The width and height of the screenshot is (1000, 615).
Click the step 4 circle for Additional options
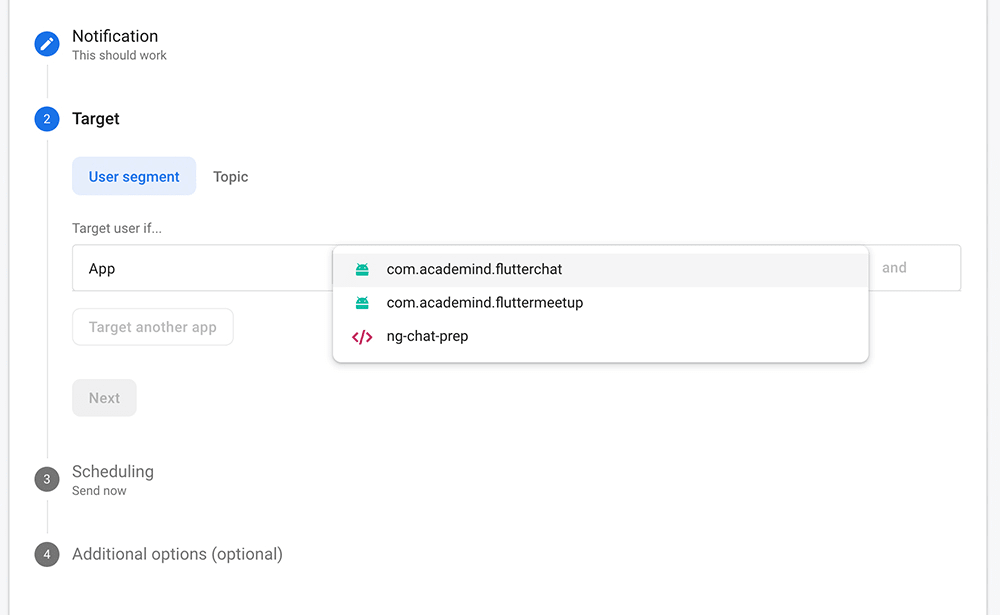point(47,554)
